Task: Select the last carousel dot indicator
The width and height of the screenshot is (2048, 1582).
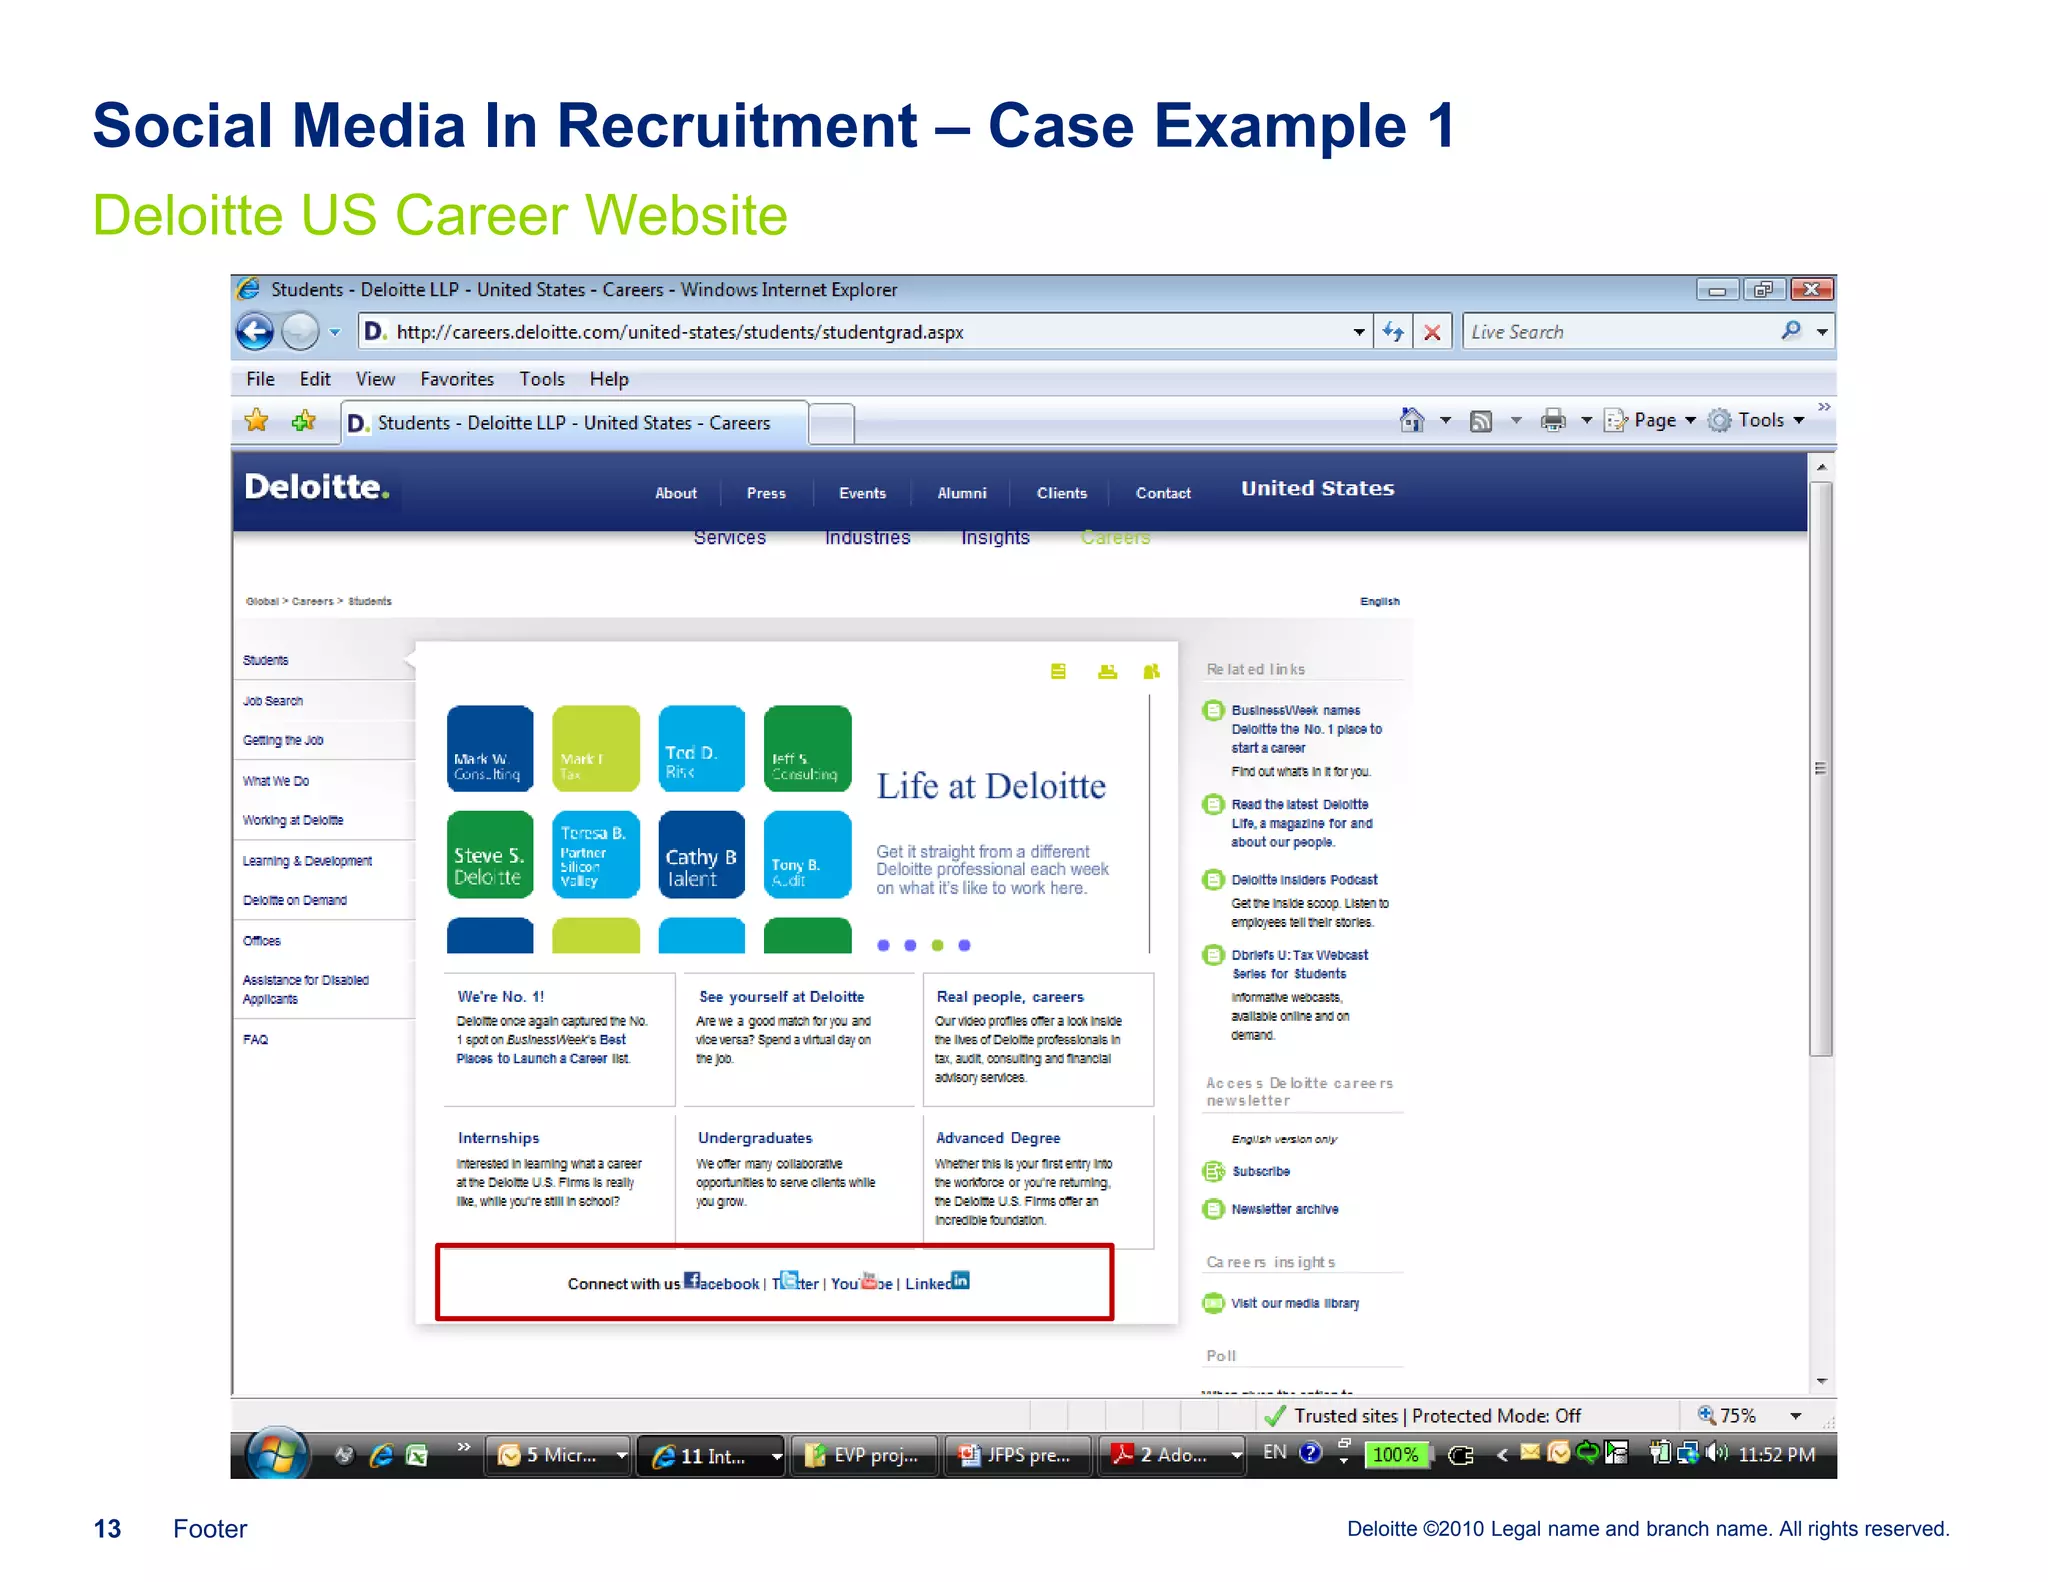Action: coord(964,945)
